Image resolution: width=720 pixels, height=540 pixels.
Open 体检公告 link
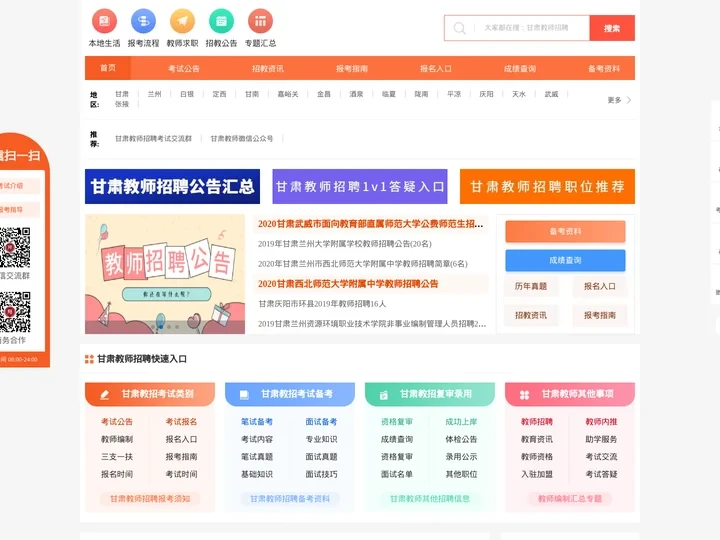pos(461,439)
